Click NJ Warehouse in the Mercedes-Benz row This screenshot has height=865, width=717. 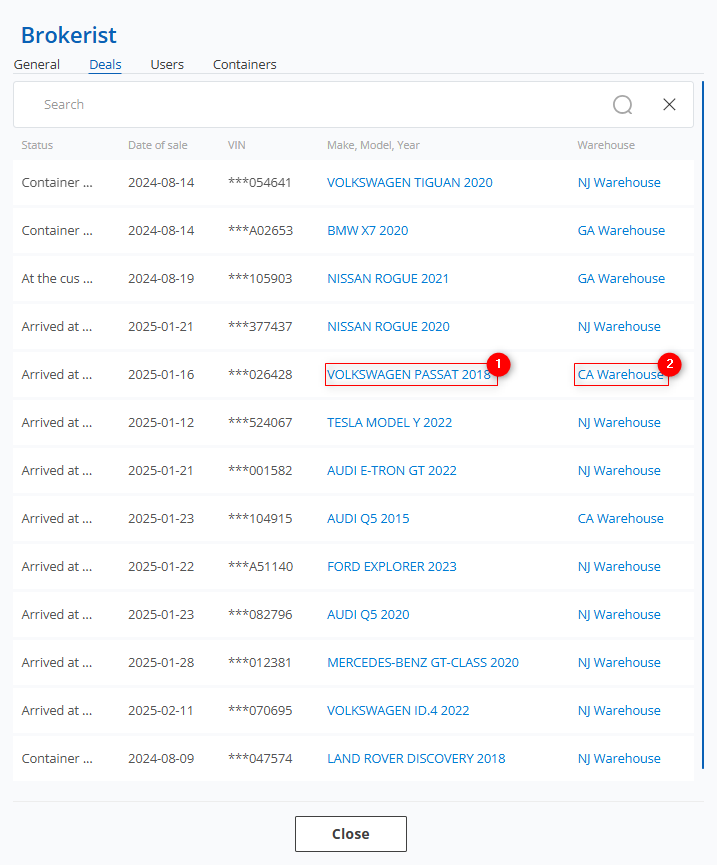619,663
